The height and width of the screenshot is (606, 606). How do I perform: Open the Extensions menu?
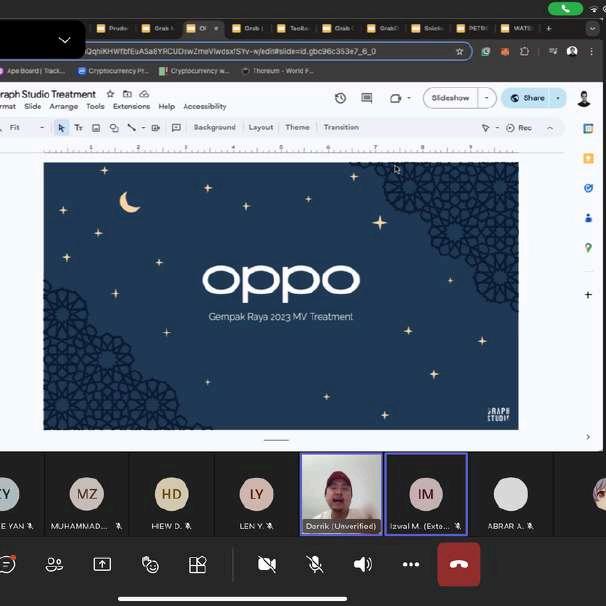pyautogui.click(x=131, y=106)
